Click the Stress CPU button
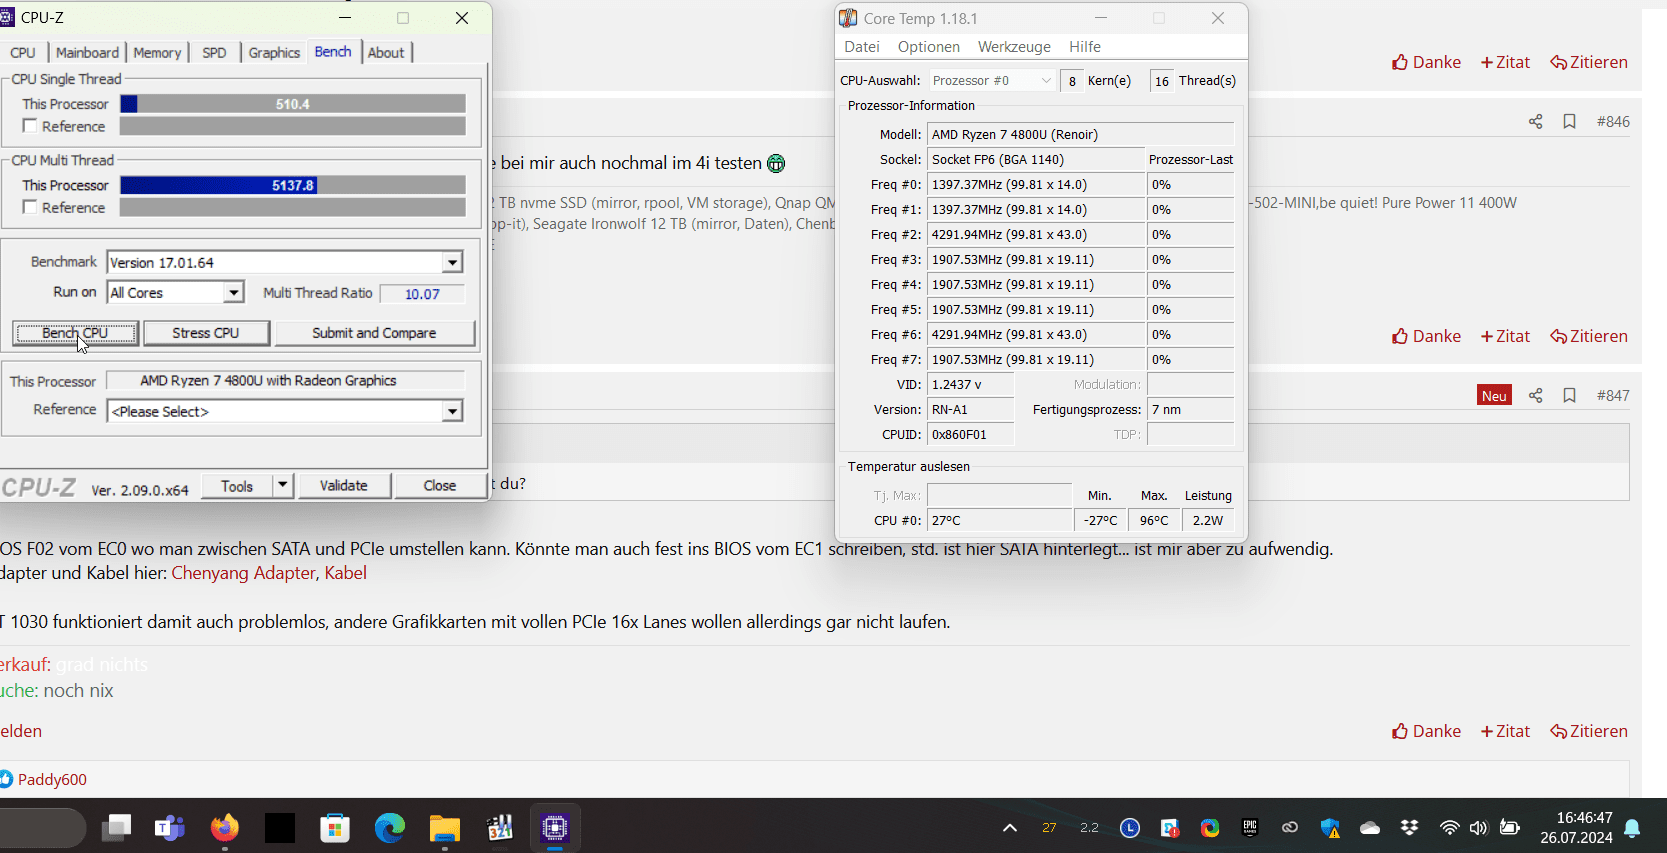This screenshot has width=1667, height=853. pyautogui.click(x=206, y=333)
